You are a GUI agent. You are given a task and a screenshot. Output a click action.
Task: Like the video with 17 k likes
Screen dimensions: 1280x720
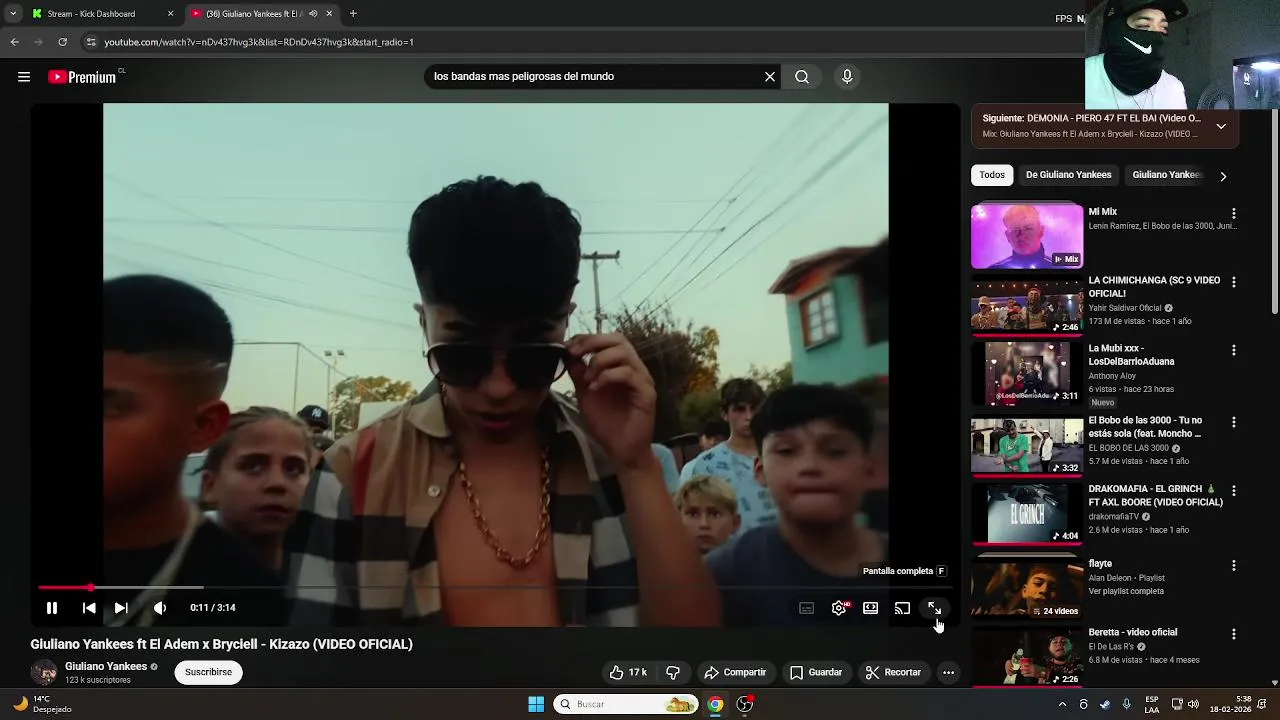click(x=627, y=672)
